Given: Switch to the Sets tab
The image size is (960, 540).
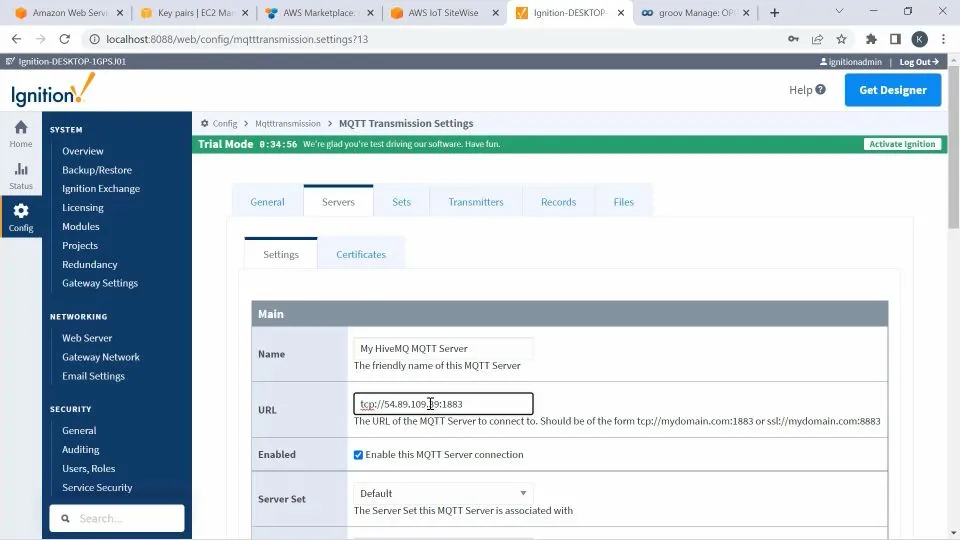Looking at the screenshot, I should [402, 201].
